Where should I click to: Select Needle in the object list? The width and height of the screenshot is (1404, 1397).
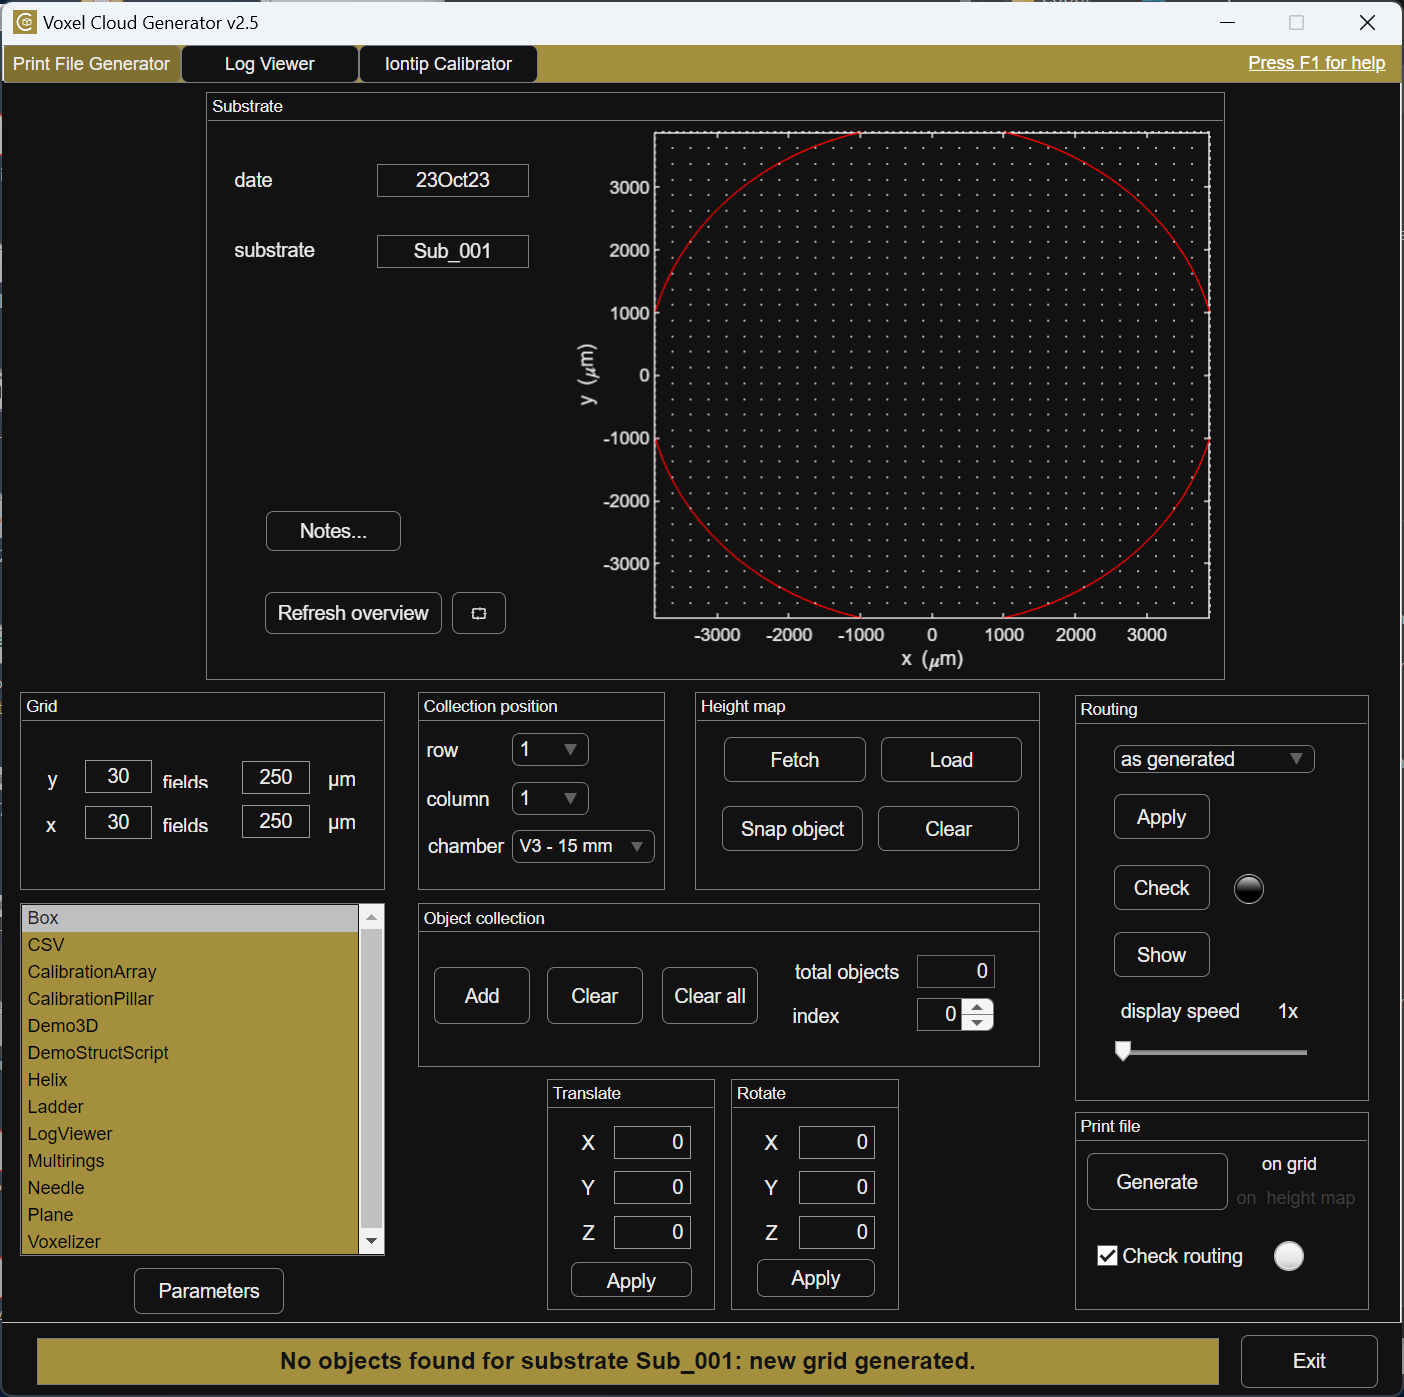pos(190,1188)
